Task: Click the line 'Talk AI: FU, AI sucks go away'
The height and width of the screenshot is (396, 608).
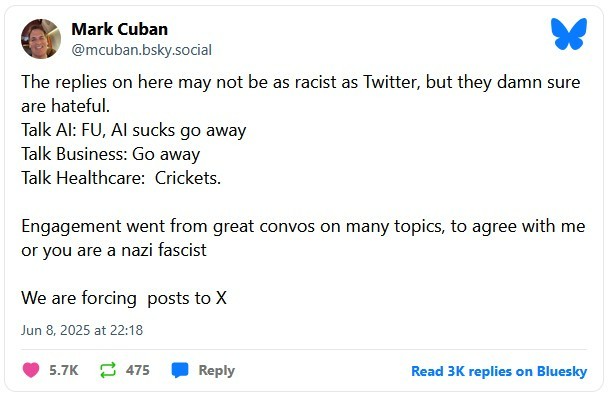Action: coord(134,130)
